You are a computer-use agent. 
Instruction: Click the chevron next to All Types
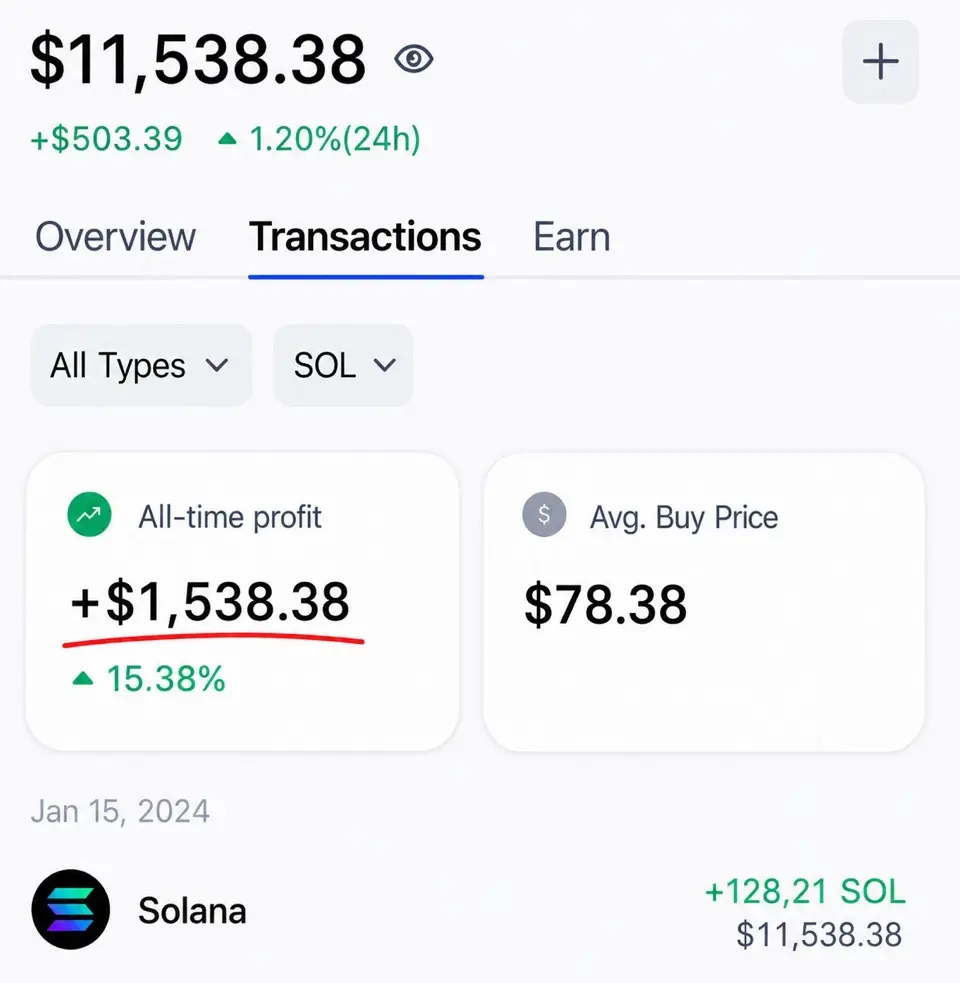click(x=217, y=365)
